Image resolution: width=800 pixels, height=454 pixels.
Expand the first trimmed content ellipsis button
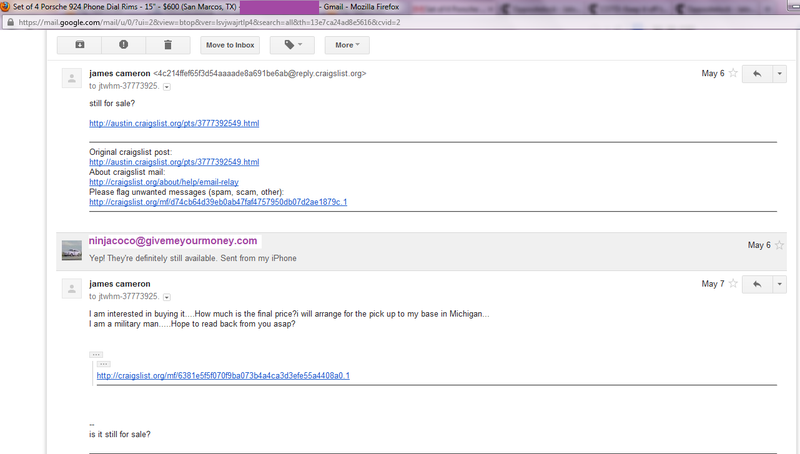point(96,355)
